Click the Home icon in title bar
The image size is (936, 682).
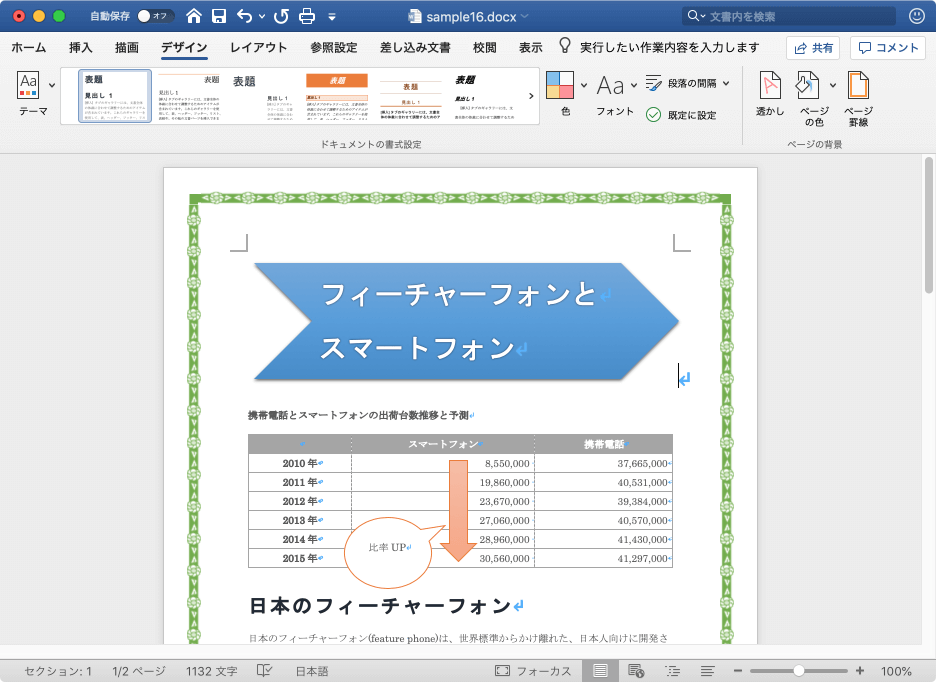pos(193,16)
